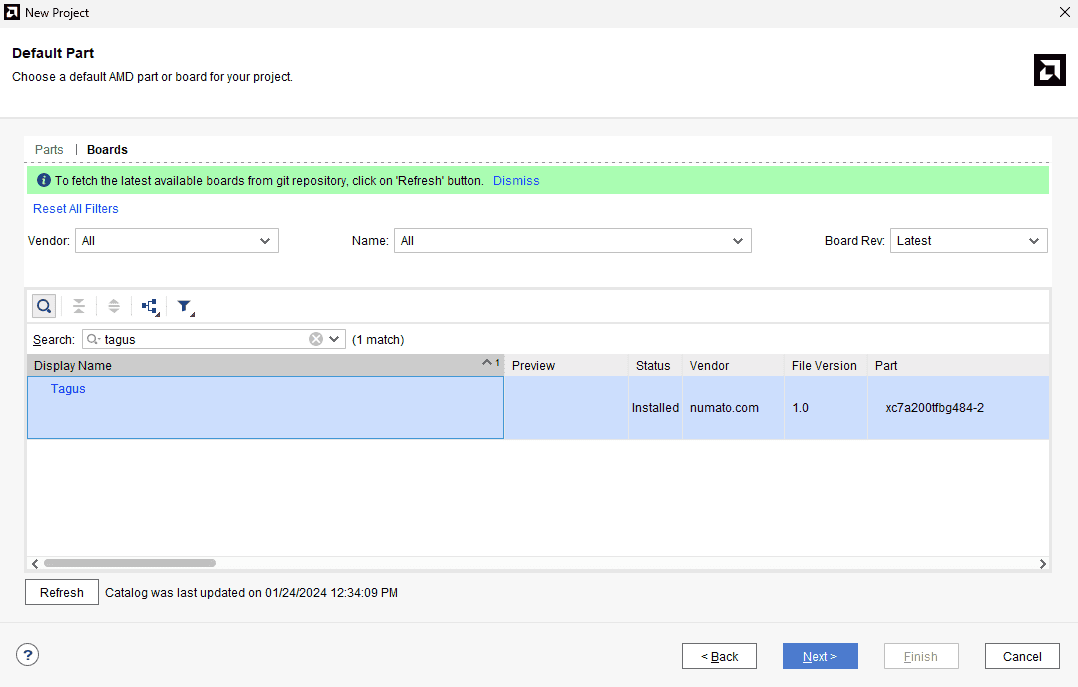
Task: Click the Reset All Filters link
Action: (76, 209)
